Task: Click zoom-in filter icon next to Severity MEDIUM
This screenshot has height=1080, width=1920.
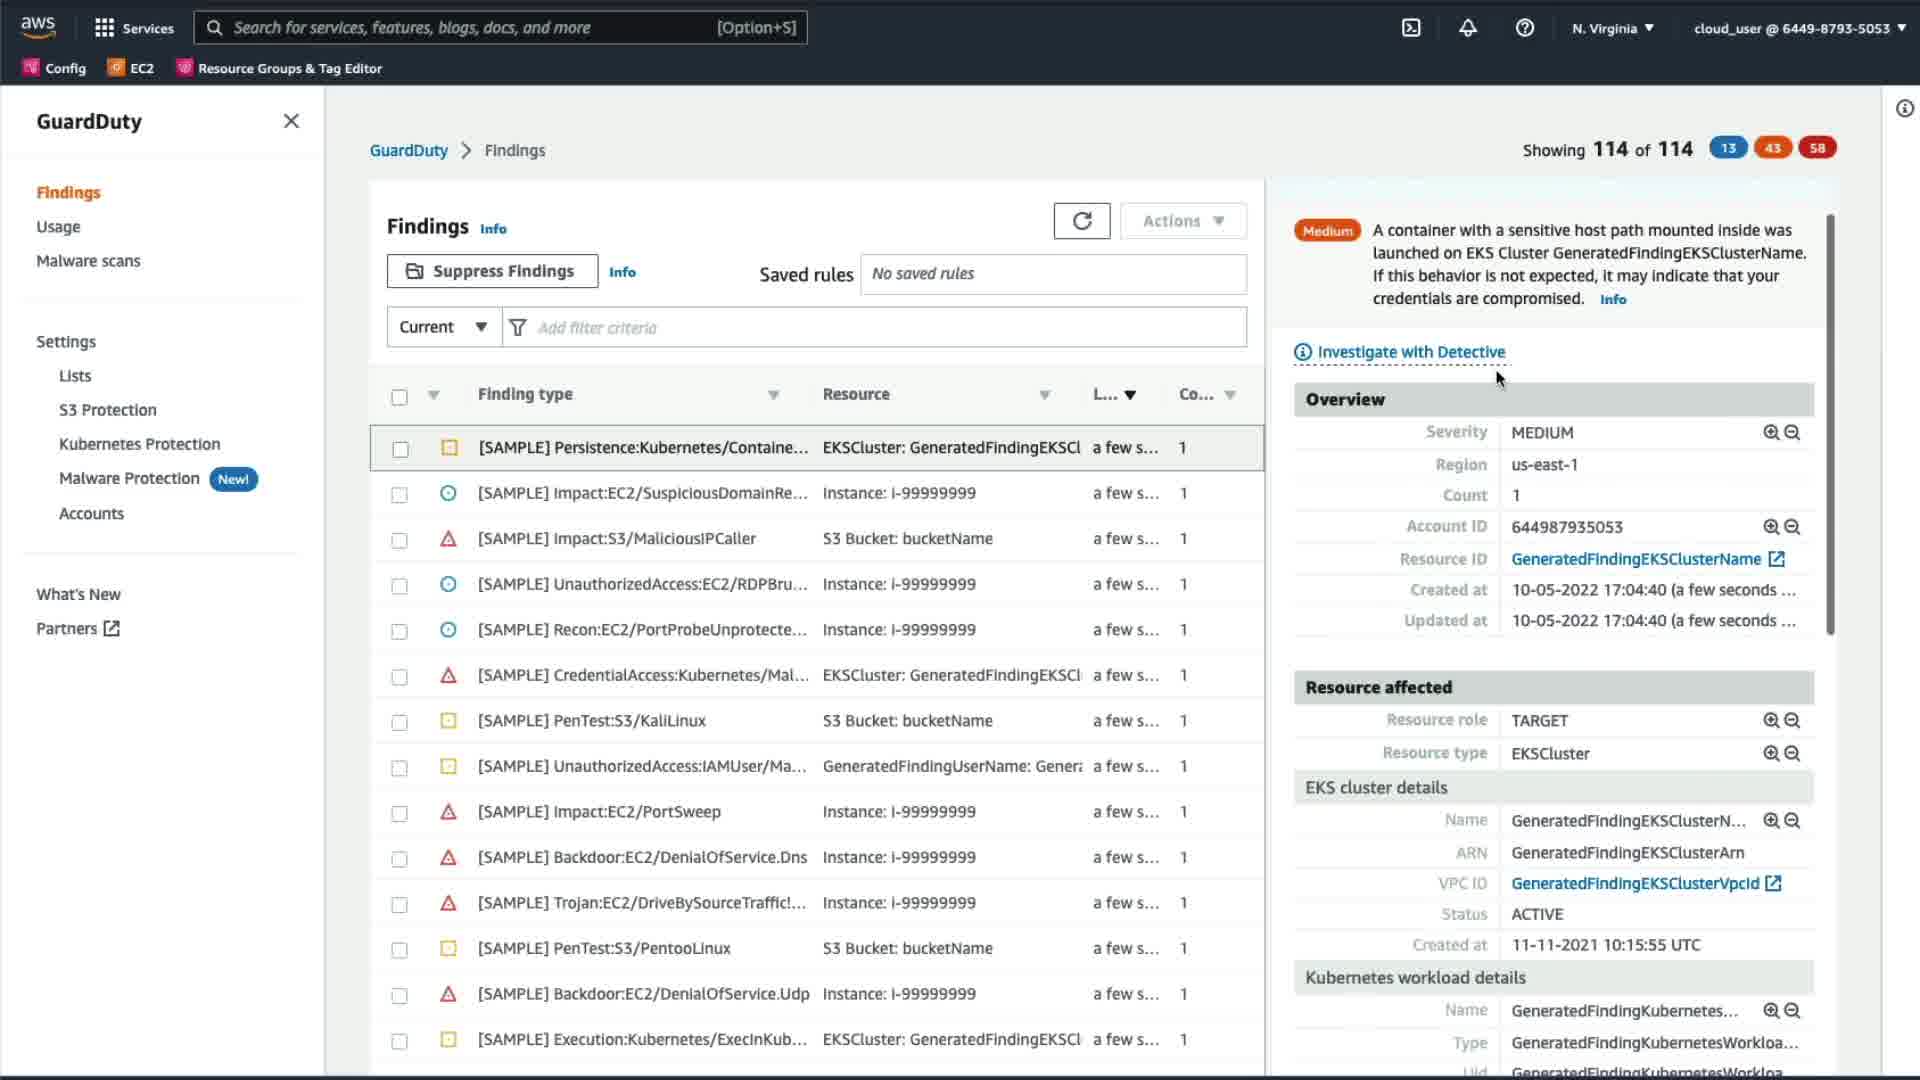Action: pyautogui.click(x=1771, y=432)
